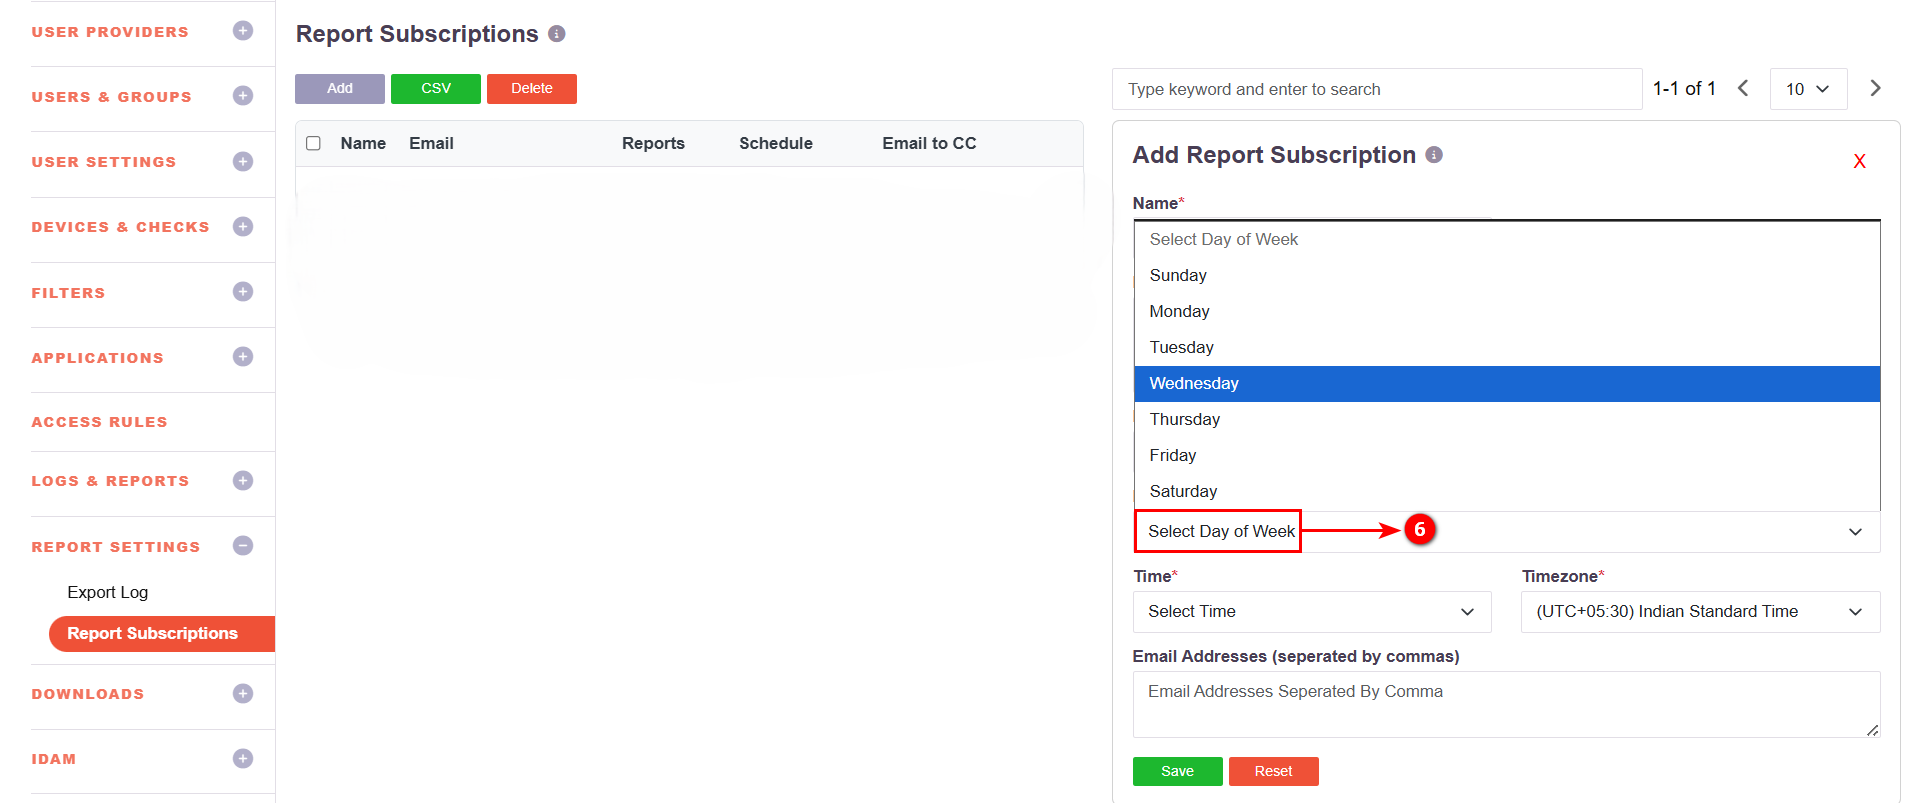Screen dimensions: 1919x803
Task: Click info icon beside Add Report Subscription
Action: (1434, 155)
